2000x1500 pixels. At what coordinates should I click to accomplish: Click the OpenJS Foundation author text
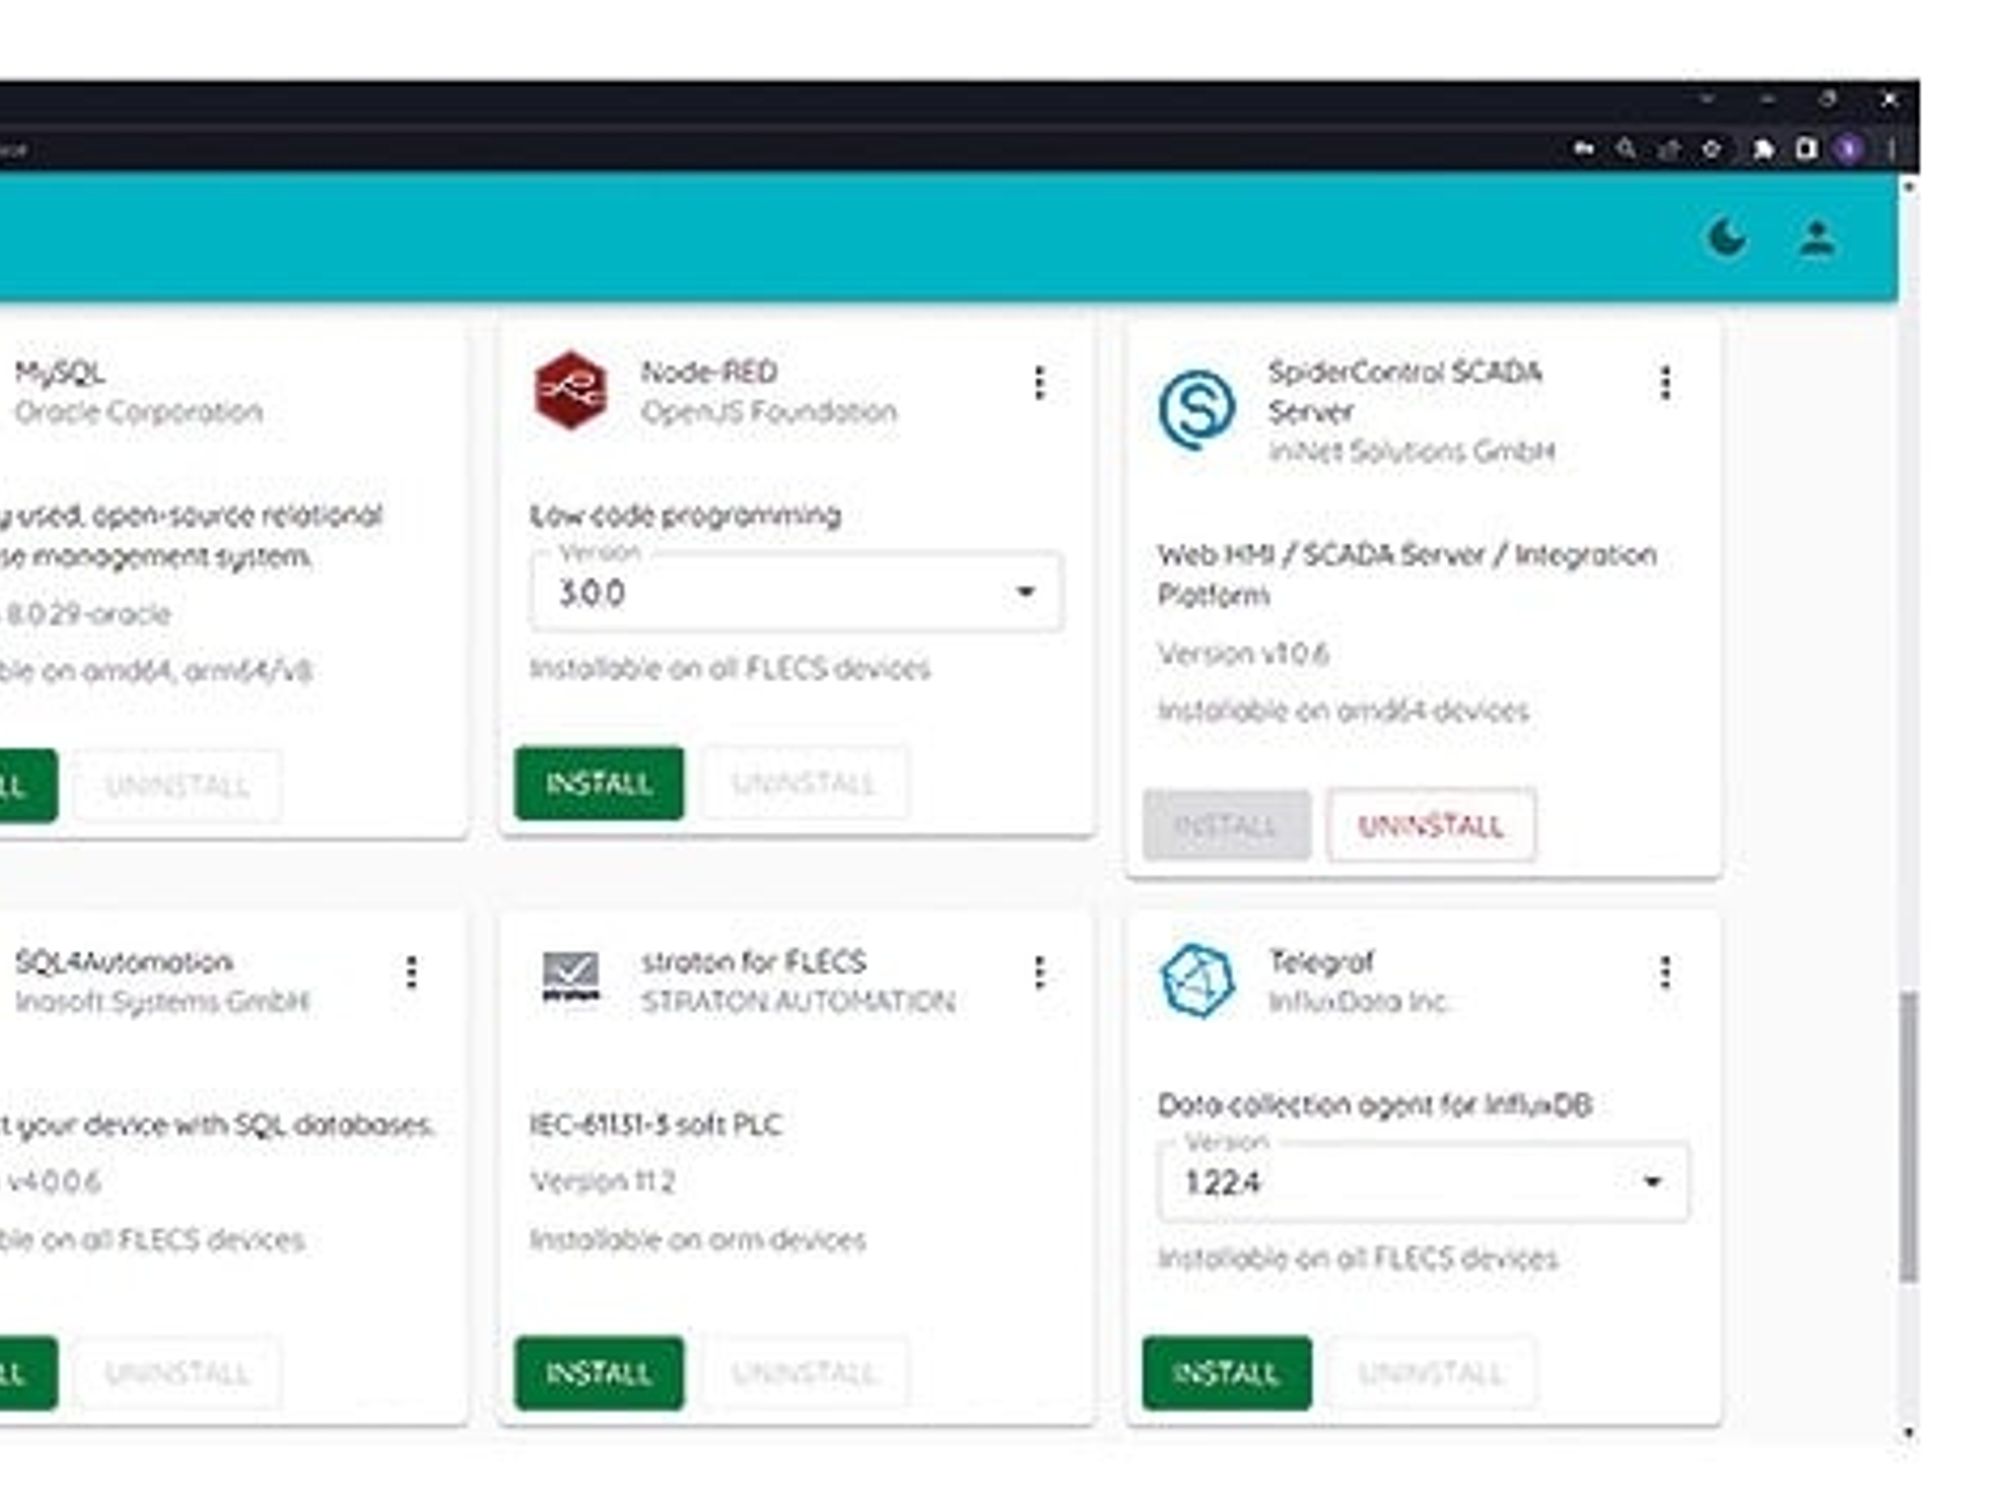(x=769, y=411)
